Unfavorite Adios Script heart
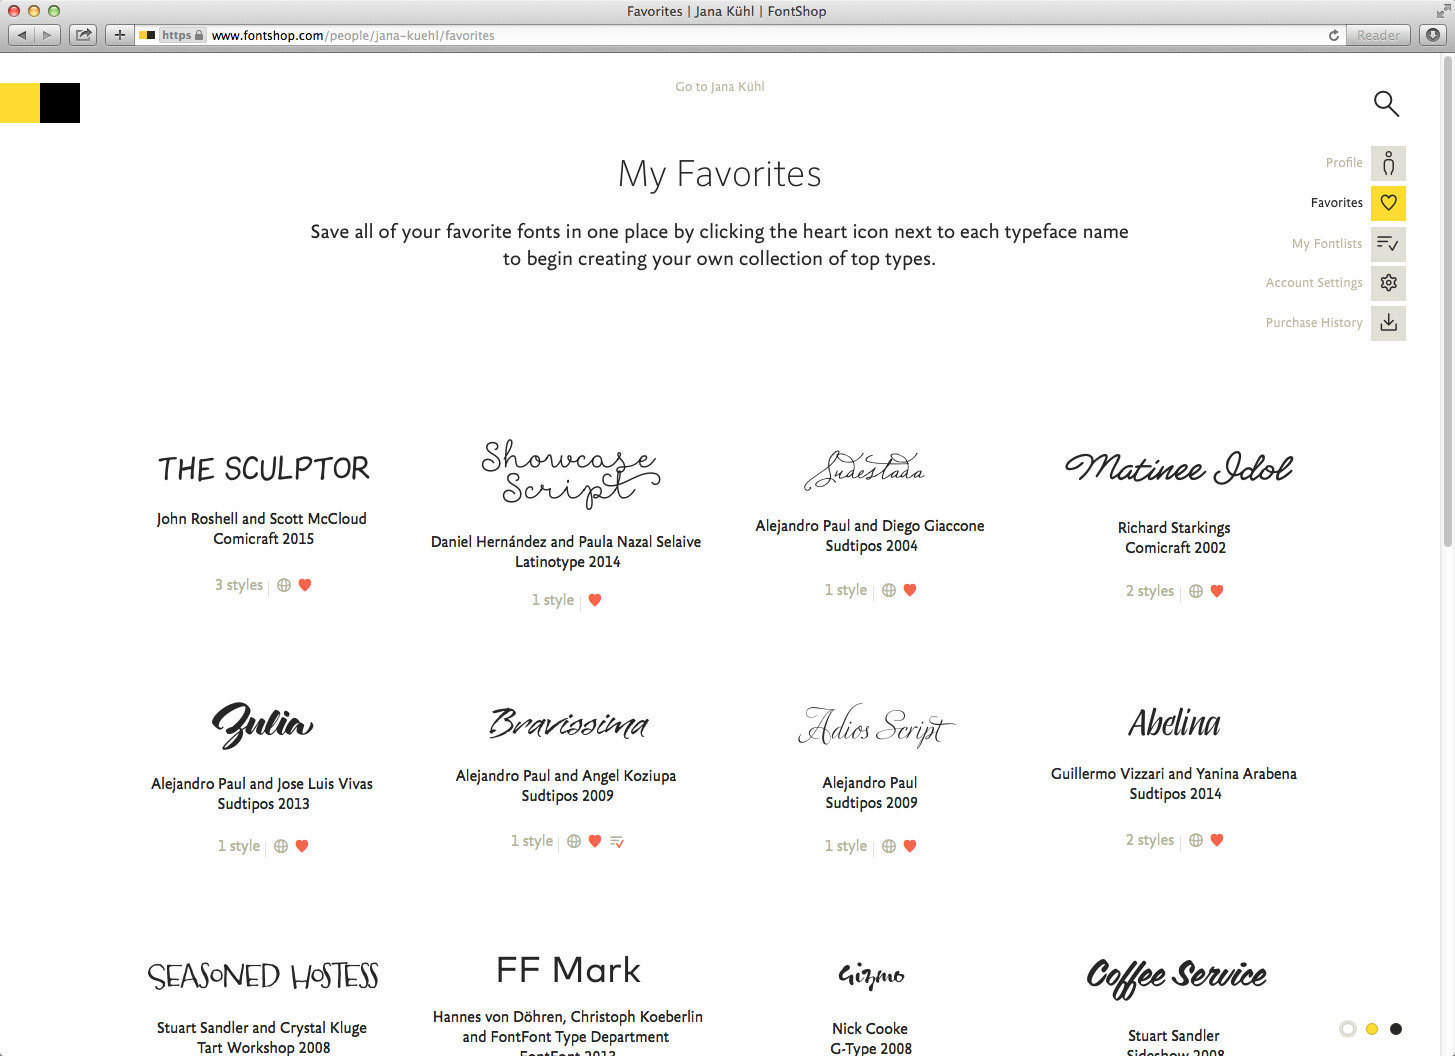The width and height of the screenshot is (1455, 1056). [x=910, y=846]
